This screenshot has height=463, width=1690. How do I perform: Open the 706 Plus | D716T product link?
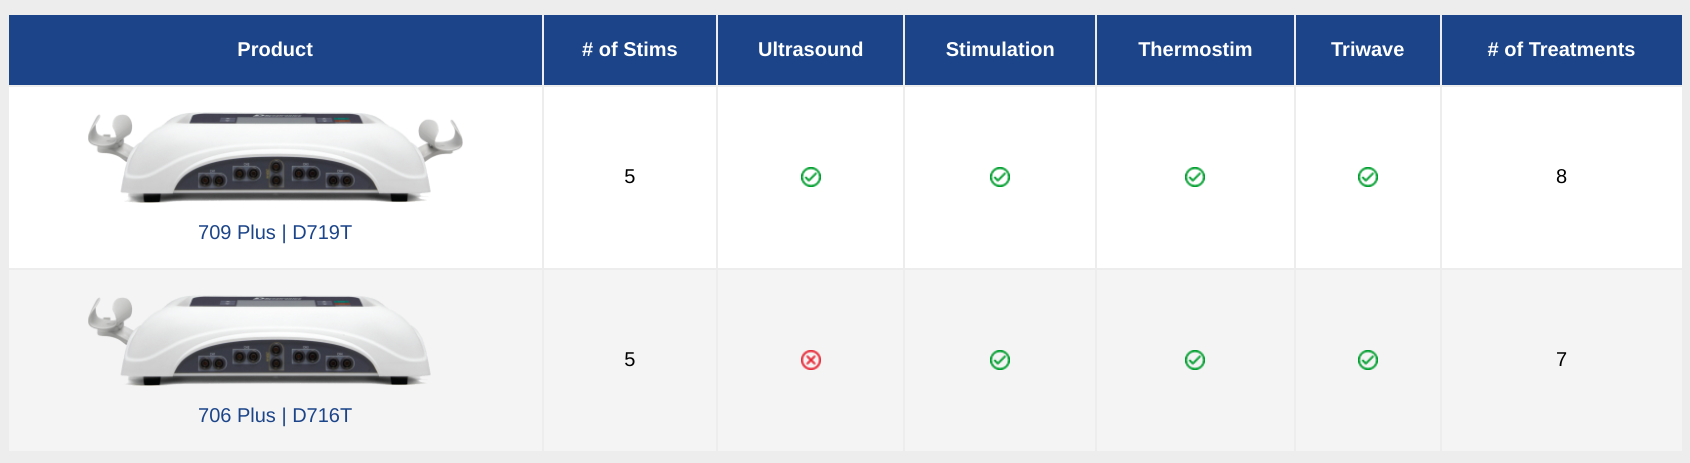275,415
